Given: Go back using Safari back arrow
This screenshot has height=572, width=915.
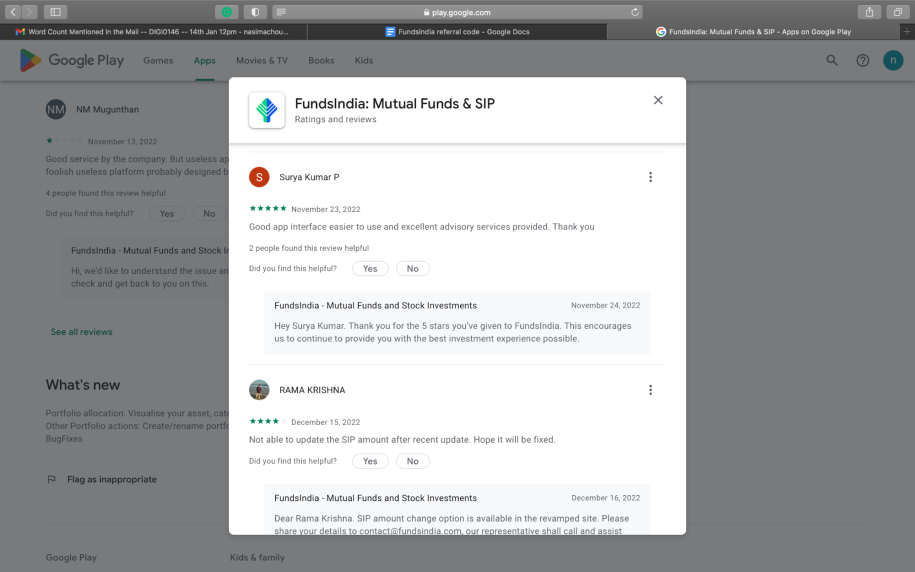Looking at the screenshot, I should point(13,12).
